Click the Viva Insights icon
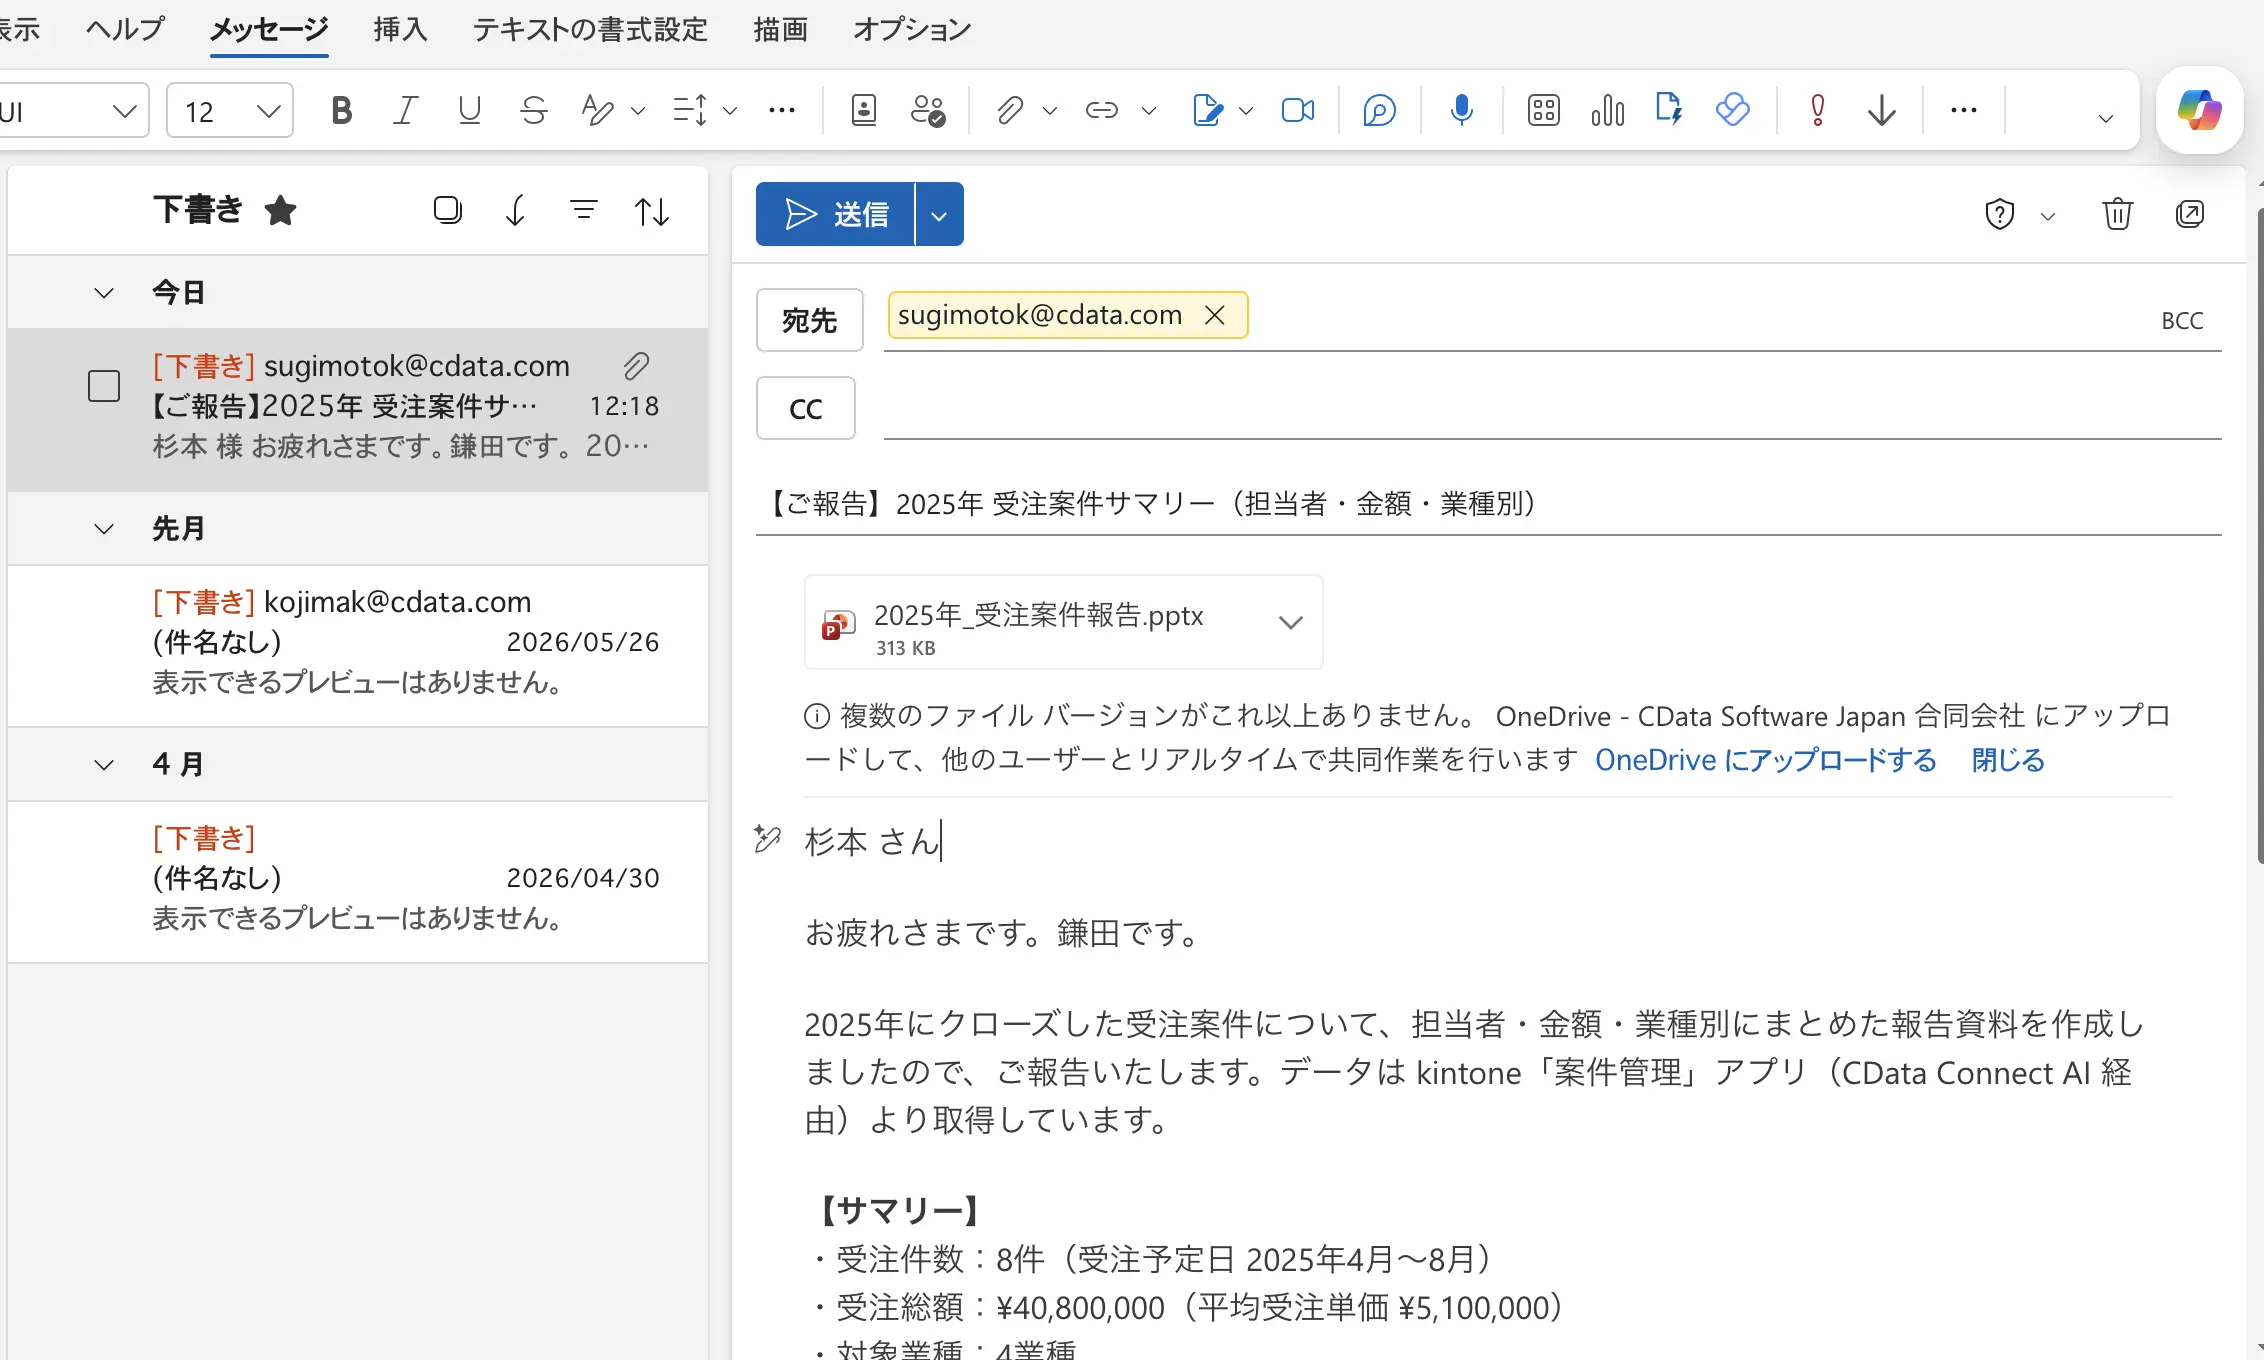2264x1360 pixels. pos(1733,110)
